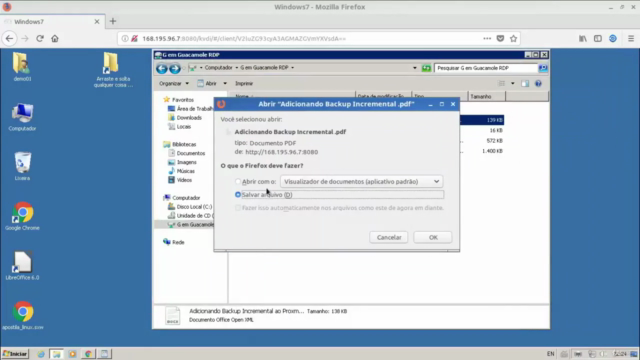Select the Computador desktop icon

(22, 117)
